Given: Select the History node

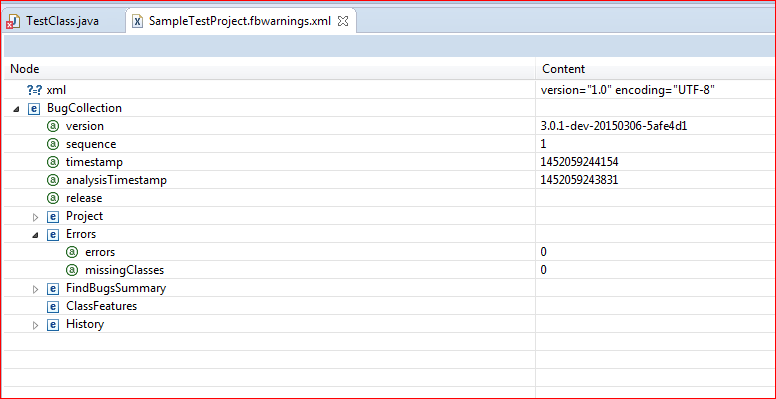Looking at the screenshot, I should [85, 324].
